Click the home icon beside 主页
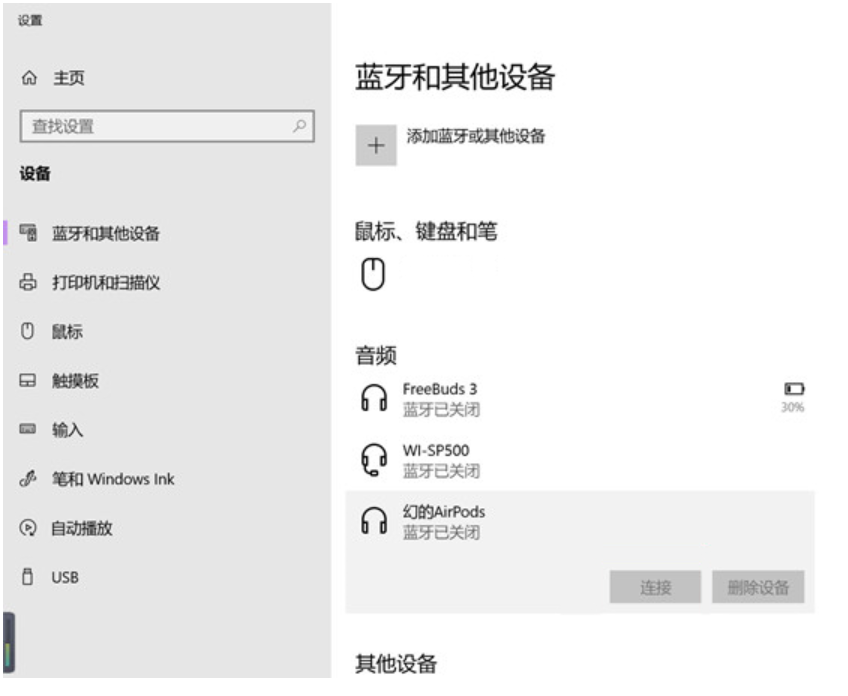Screen dimensions: 848x696 pyautogui.click(x=29, y=78)
